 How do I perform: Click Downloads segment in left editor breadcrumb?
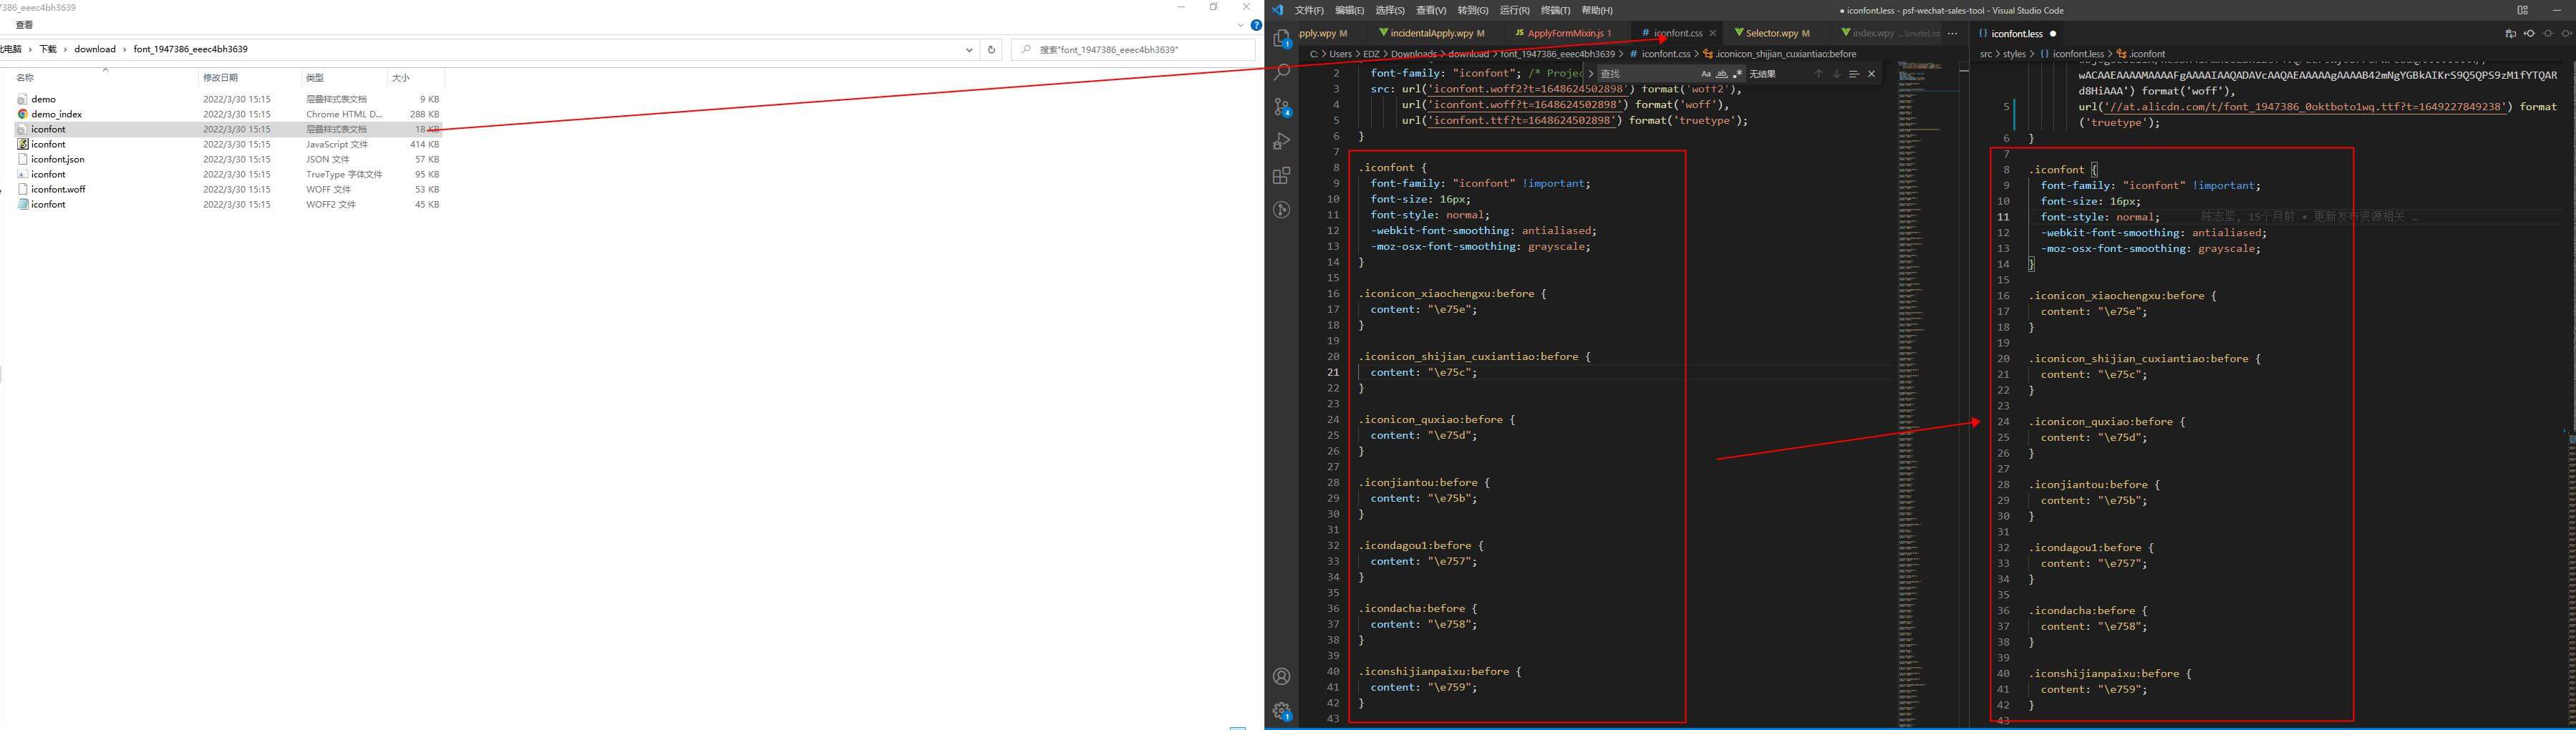coord(1413,54)
